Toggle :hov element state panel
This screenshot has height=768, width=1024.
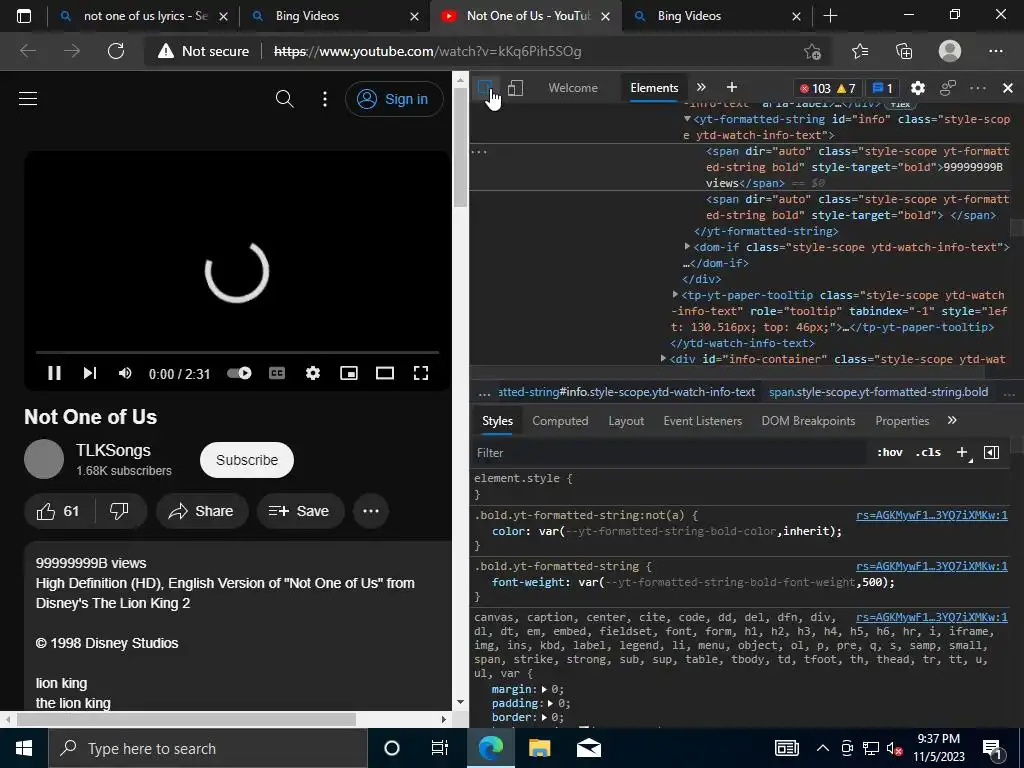click(x=890, y=452)
